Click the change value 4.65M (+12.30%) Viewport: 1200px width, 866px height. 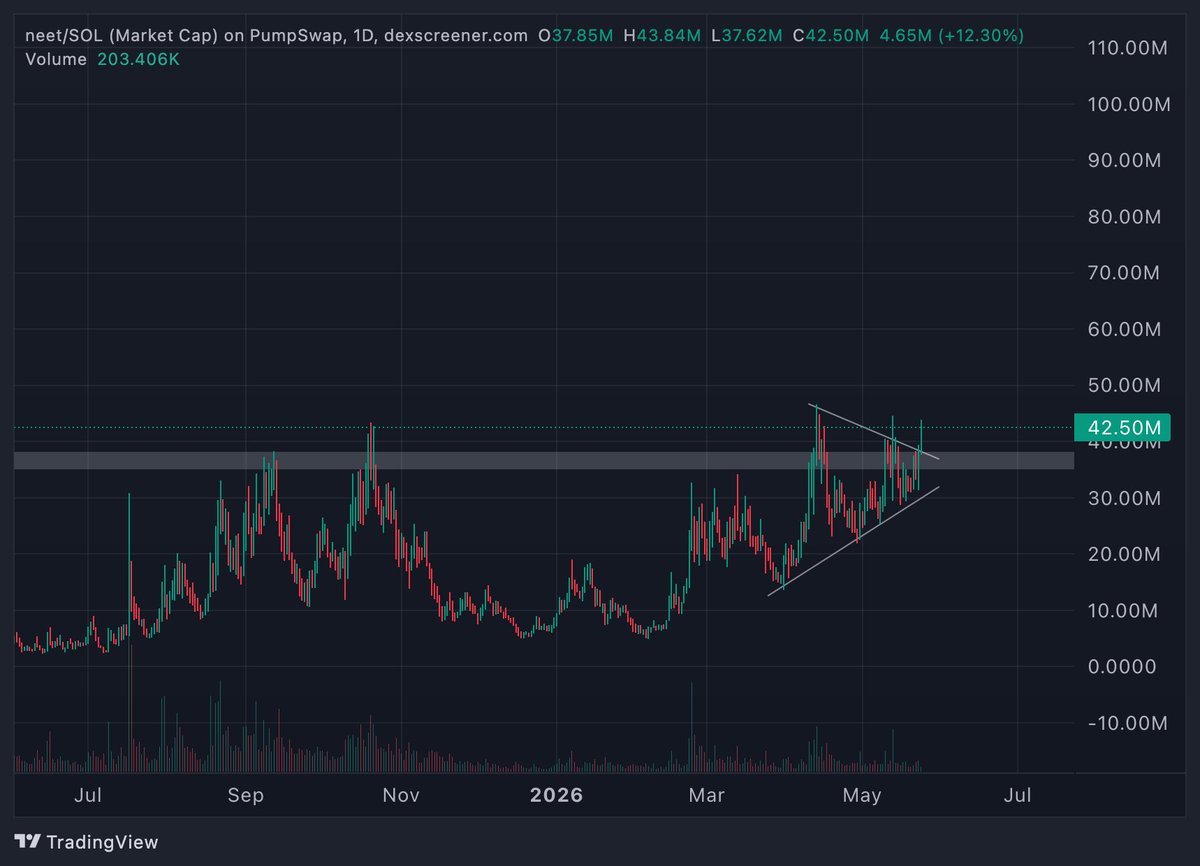click(951, 35)
